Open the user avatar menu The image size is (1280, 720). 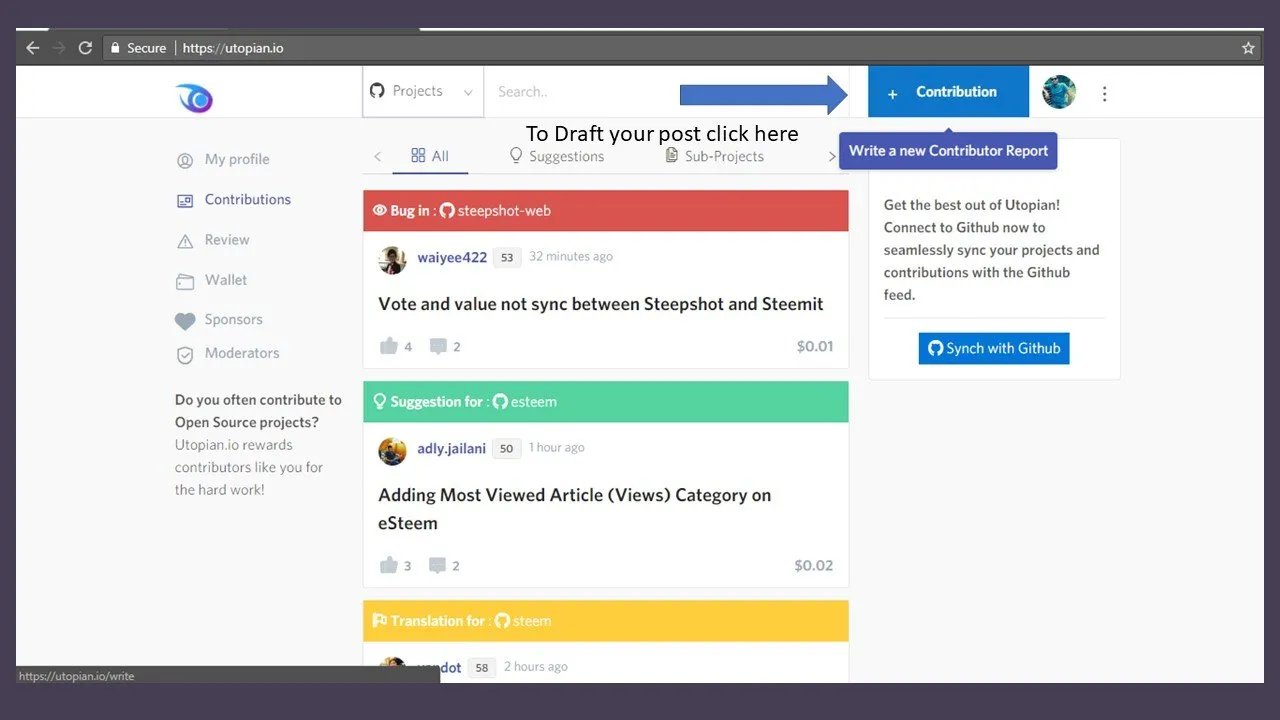[1059, 92]
